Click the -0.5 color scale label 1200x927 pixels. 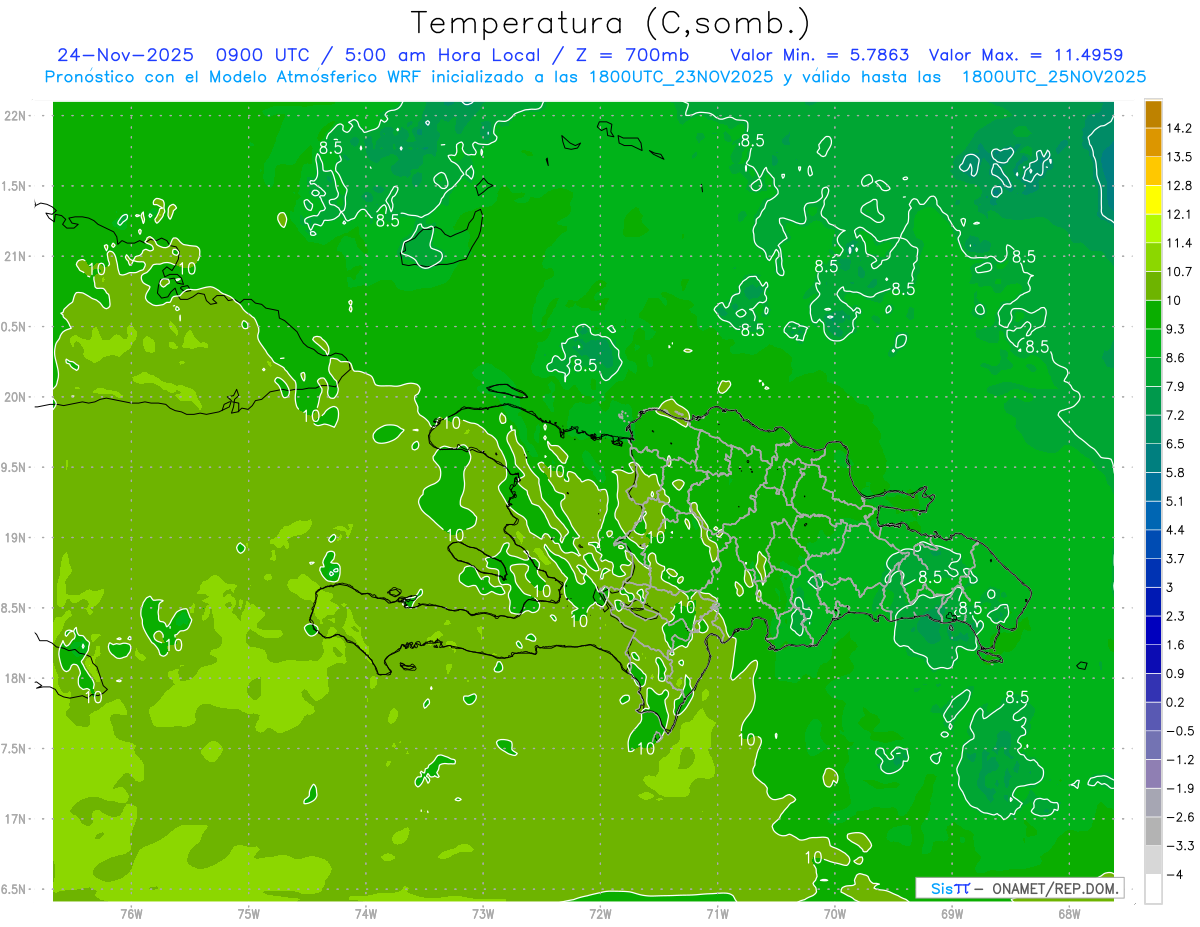pyautogui.click(x=1179, y=731)
